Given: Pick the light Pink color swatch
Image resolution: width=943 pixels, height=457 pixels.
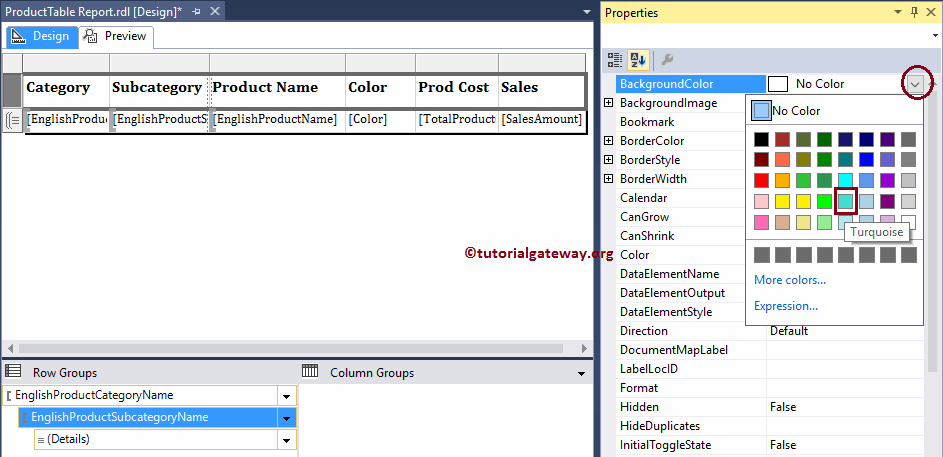Looking at the screenshot, I should (761, 201).
